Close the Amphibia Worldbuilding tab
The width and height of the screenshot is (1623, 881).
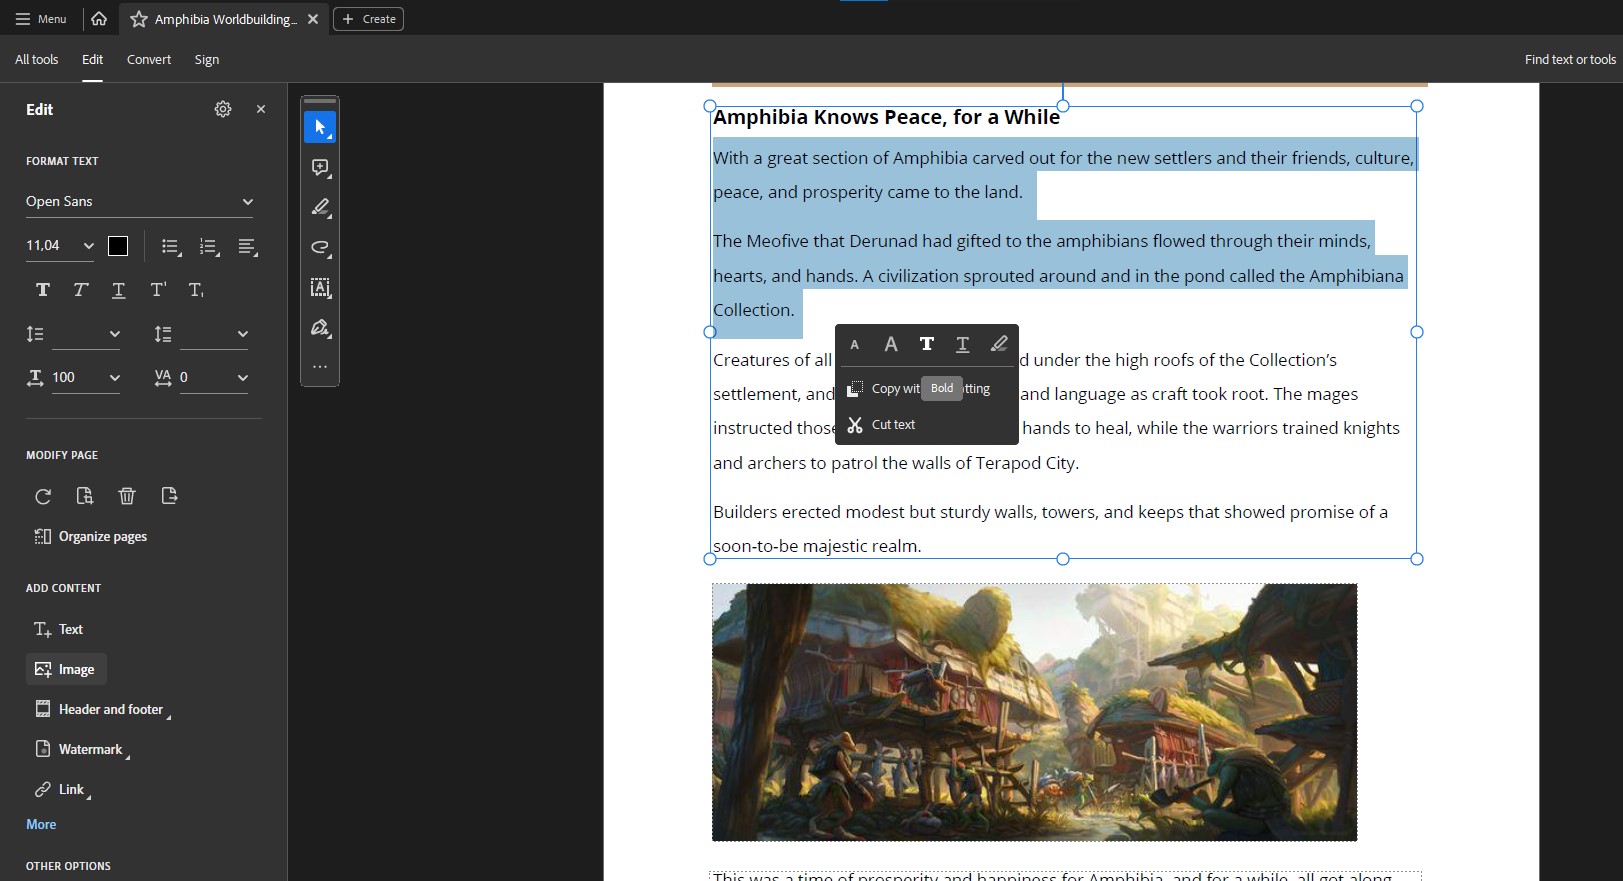pyautogui.click(x=313, y=19)
